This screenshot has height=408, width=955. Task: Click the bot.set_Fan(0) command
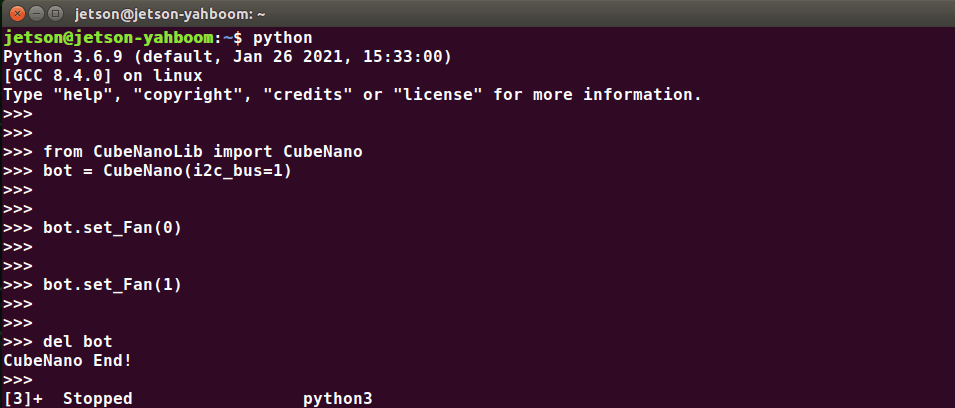[x=113, y=228]
